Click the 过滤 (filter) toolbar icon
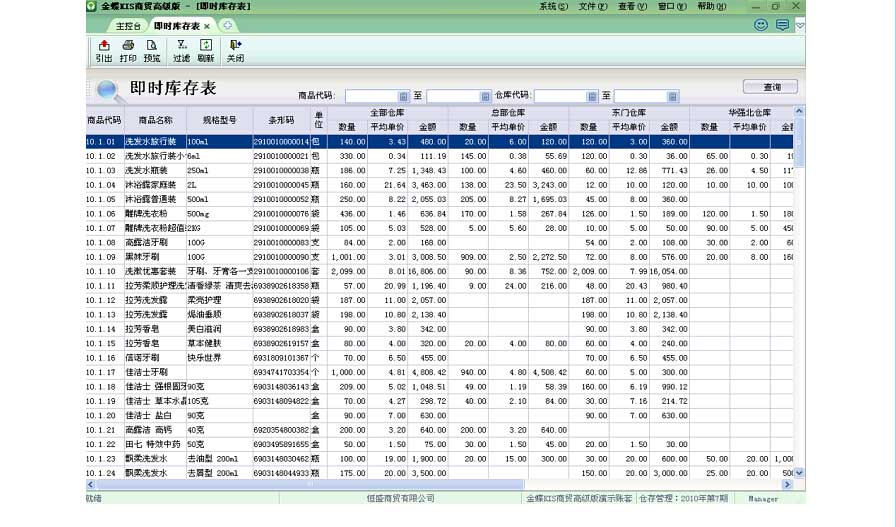Viewport: 896px width, 527px height. (x=181, y=51)
